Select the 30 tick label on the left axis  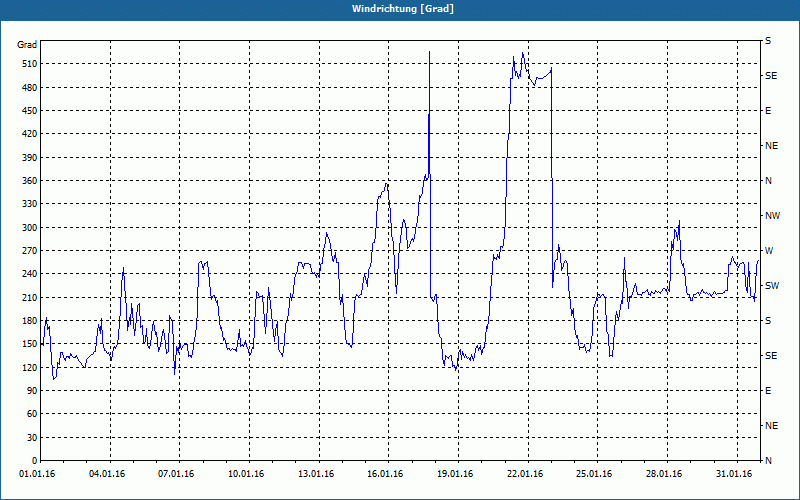32,438
